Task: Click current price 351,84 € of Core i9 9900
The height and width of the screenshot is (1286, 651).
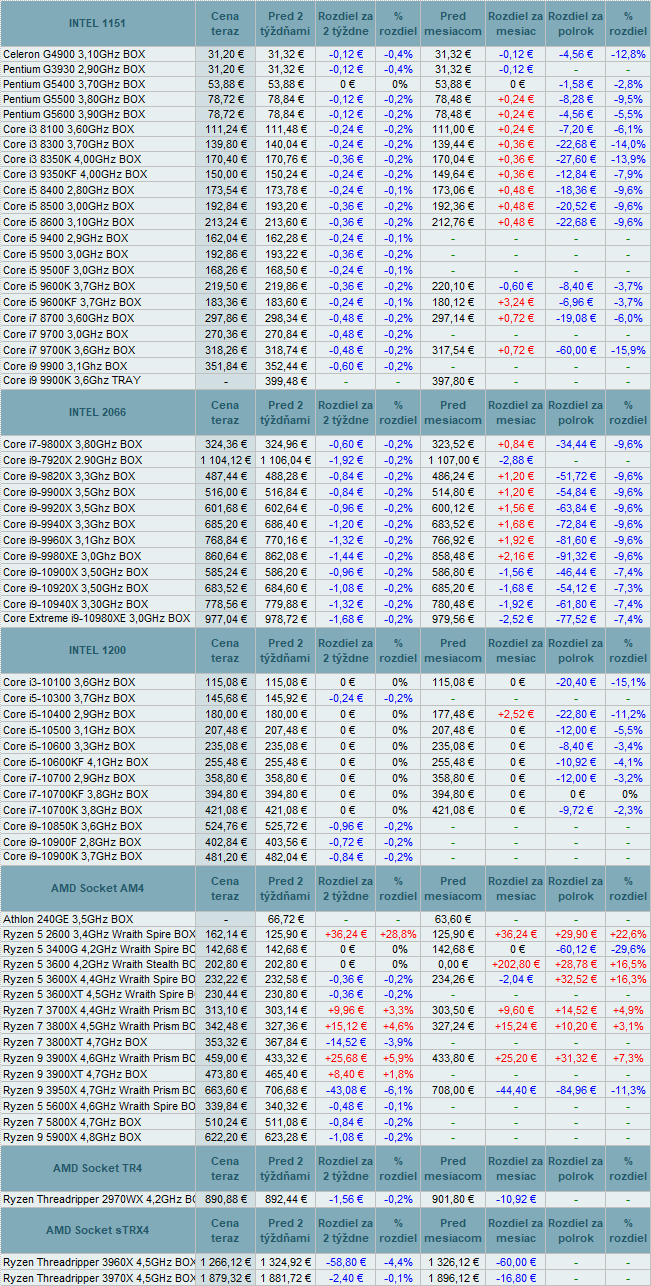Action: [x=225, y=366]
